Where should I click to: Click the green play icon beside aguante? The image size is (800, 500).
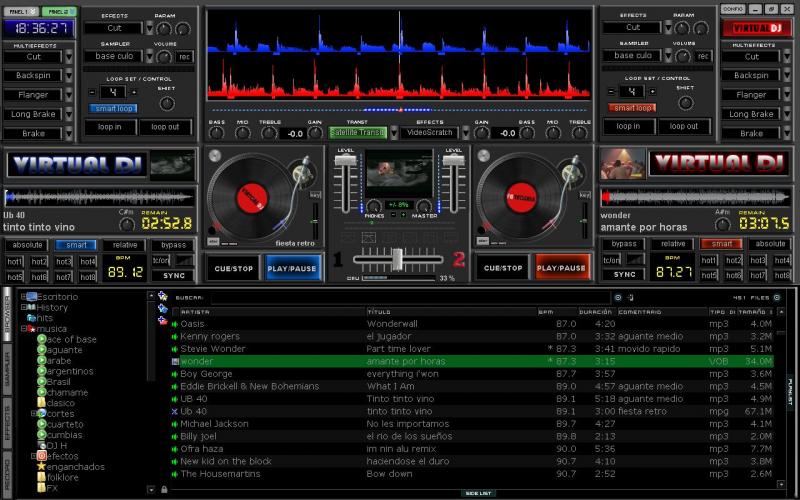tap(42, 350)
